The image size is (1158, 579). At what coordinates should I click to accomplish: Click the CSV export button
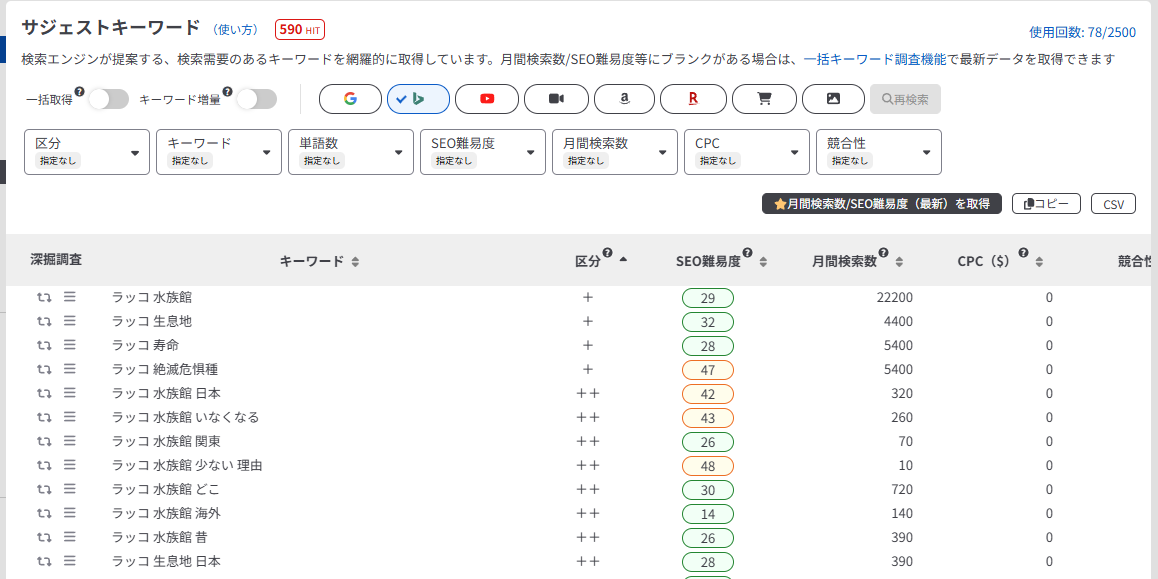click(1113, 204)
